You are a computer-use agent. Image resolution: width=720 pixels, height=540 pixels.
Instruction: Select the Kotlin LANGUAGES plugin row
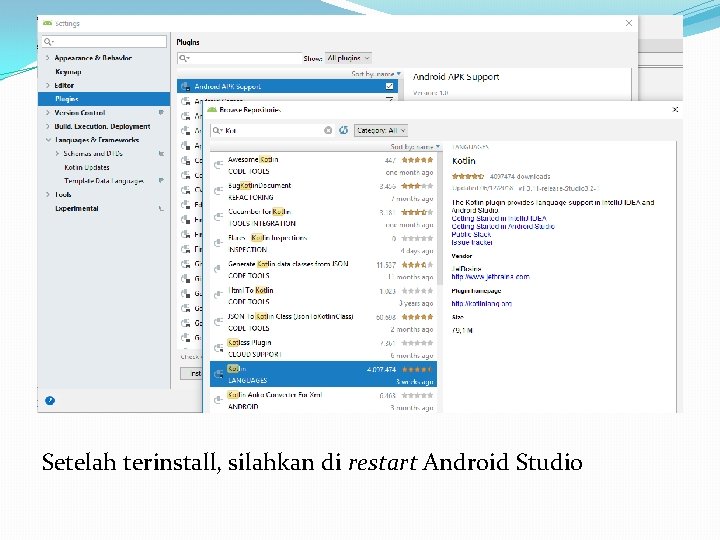(324, 374)
